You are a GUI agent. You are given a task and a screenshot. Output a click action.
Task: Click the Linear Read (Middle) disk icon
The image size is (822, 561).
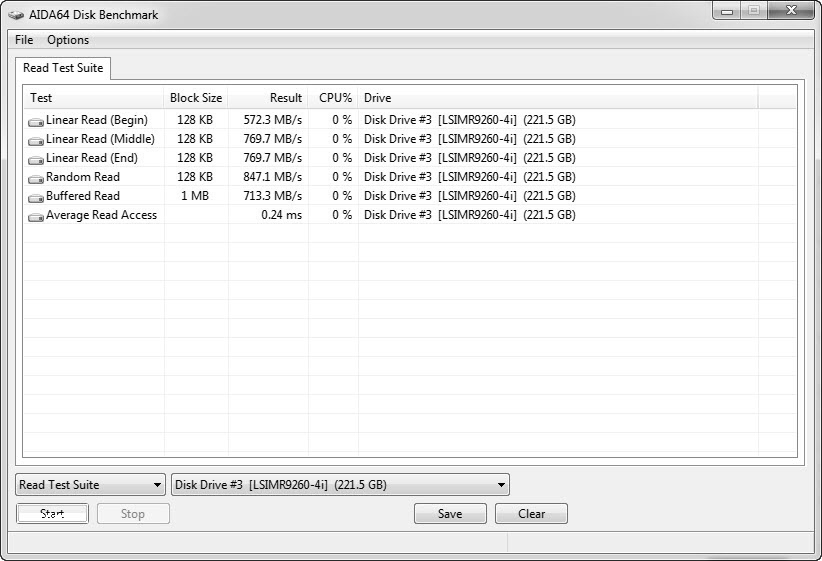(x=36, y=141)
